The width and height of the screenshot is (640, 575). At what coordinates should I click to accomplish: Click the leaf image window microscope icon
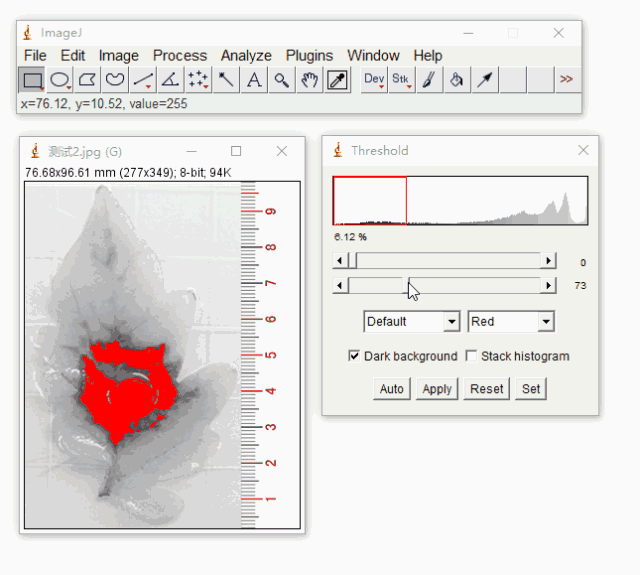pos(36,151)
